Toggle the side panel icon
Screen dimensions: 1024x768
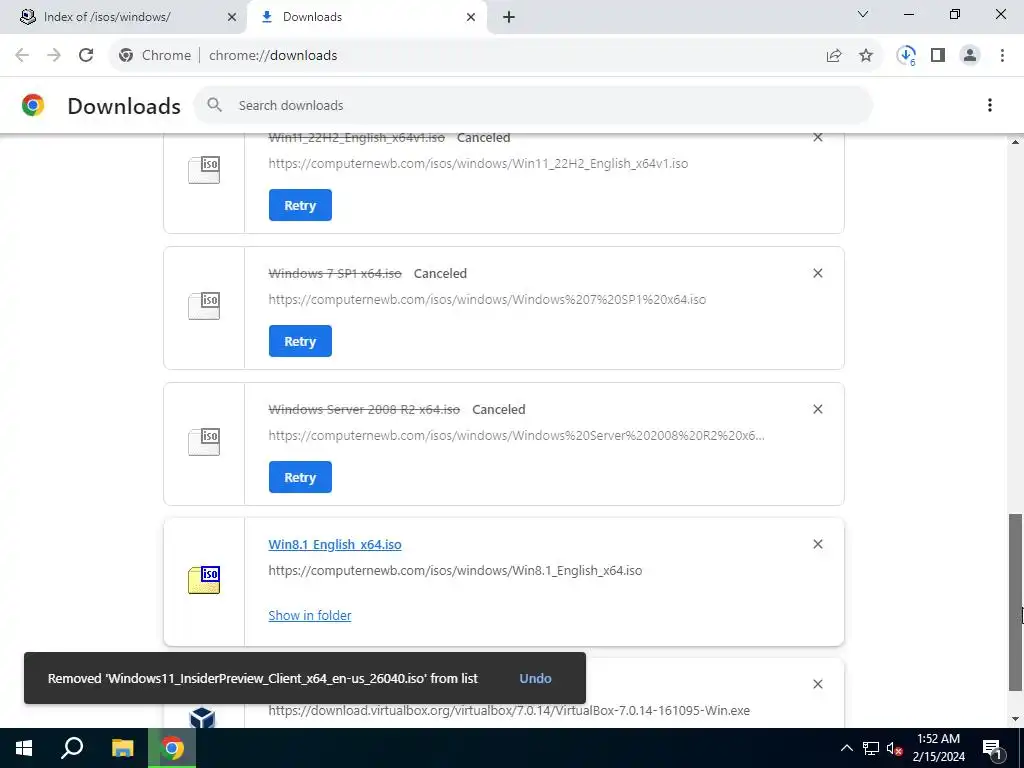tap(938, 56)
